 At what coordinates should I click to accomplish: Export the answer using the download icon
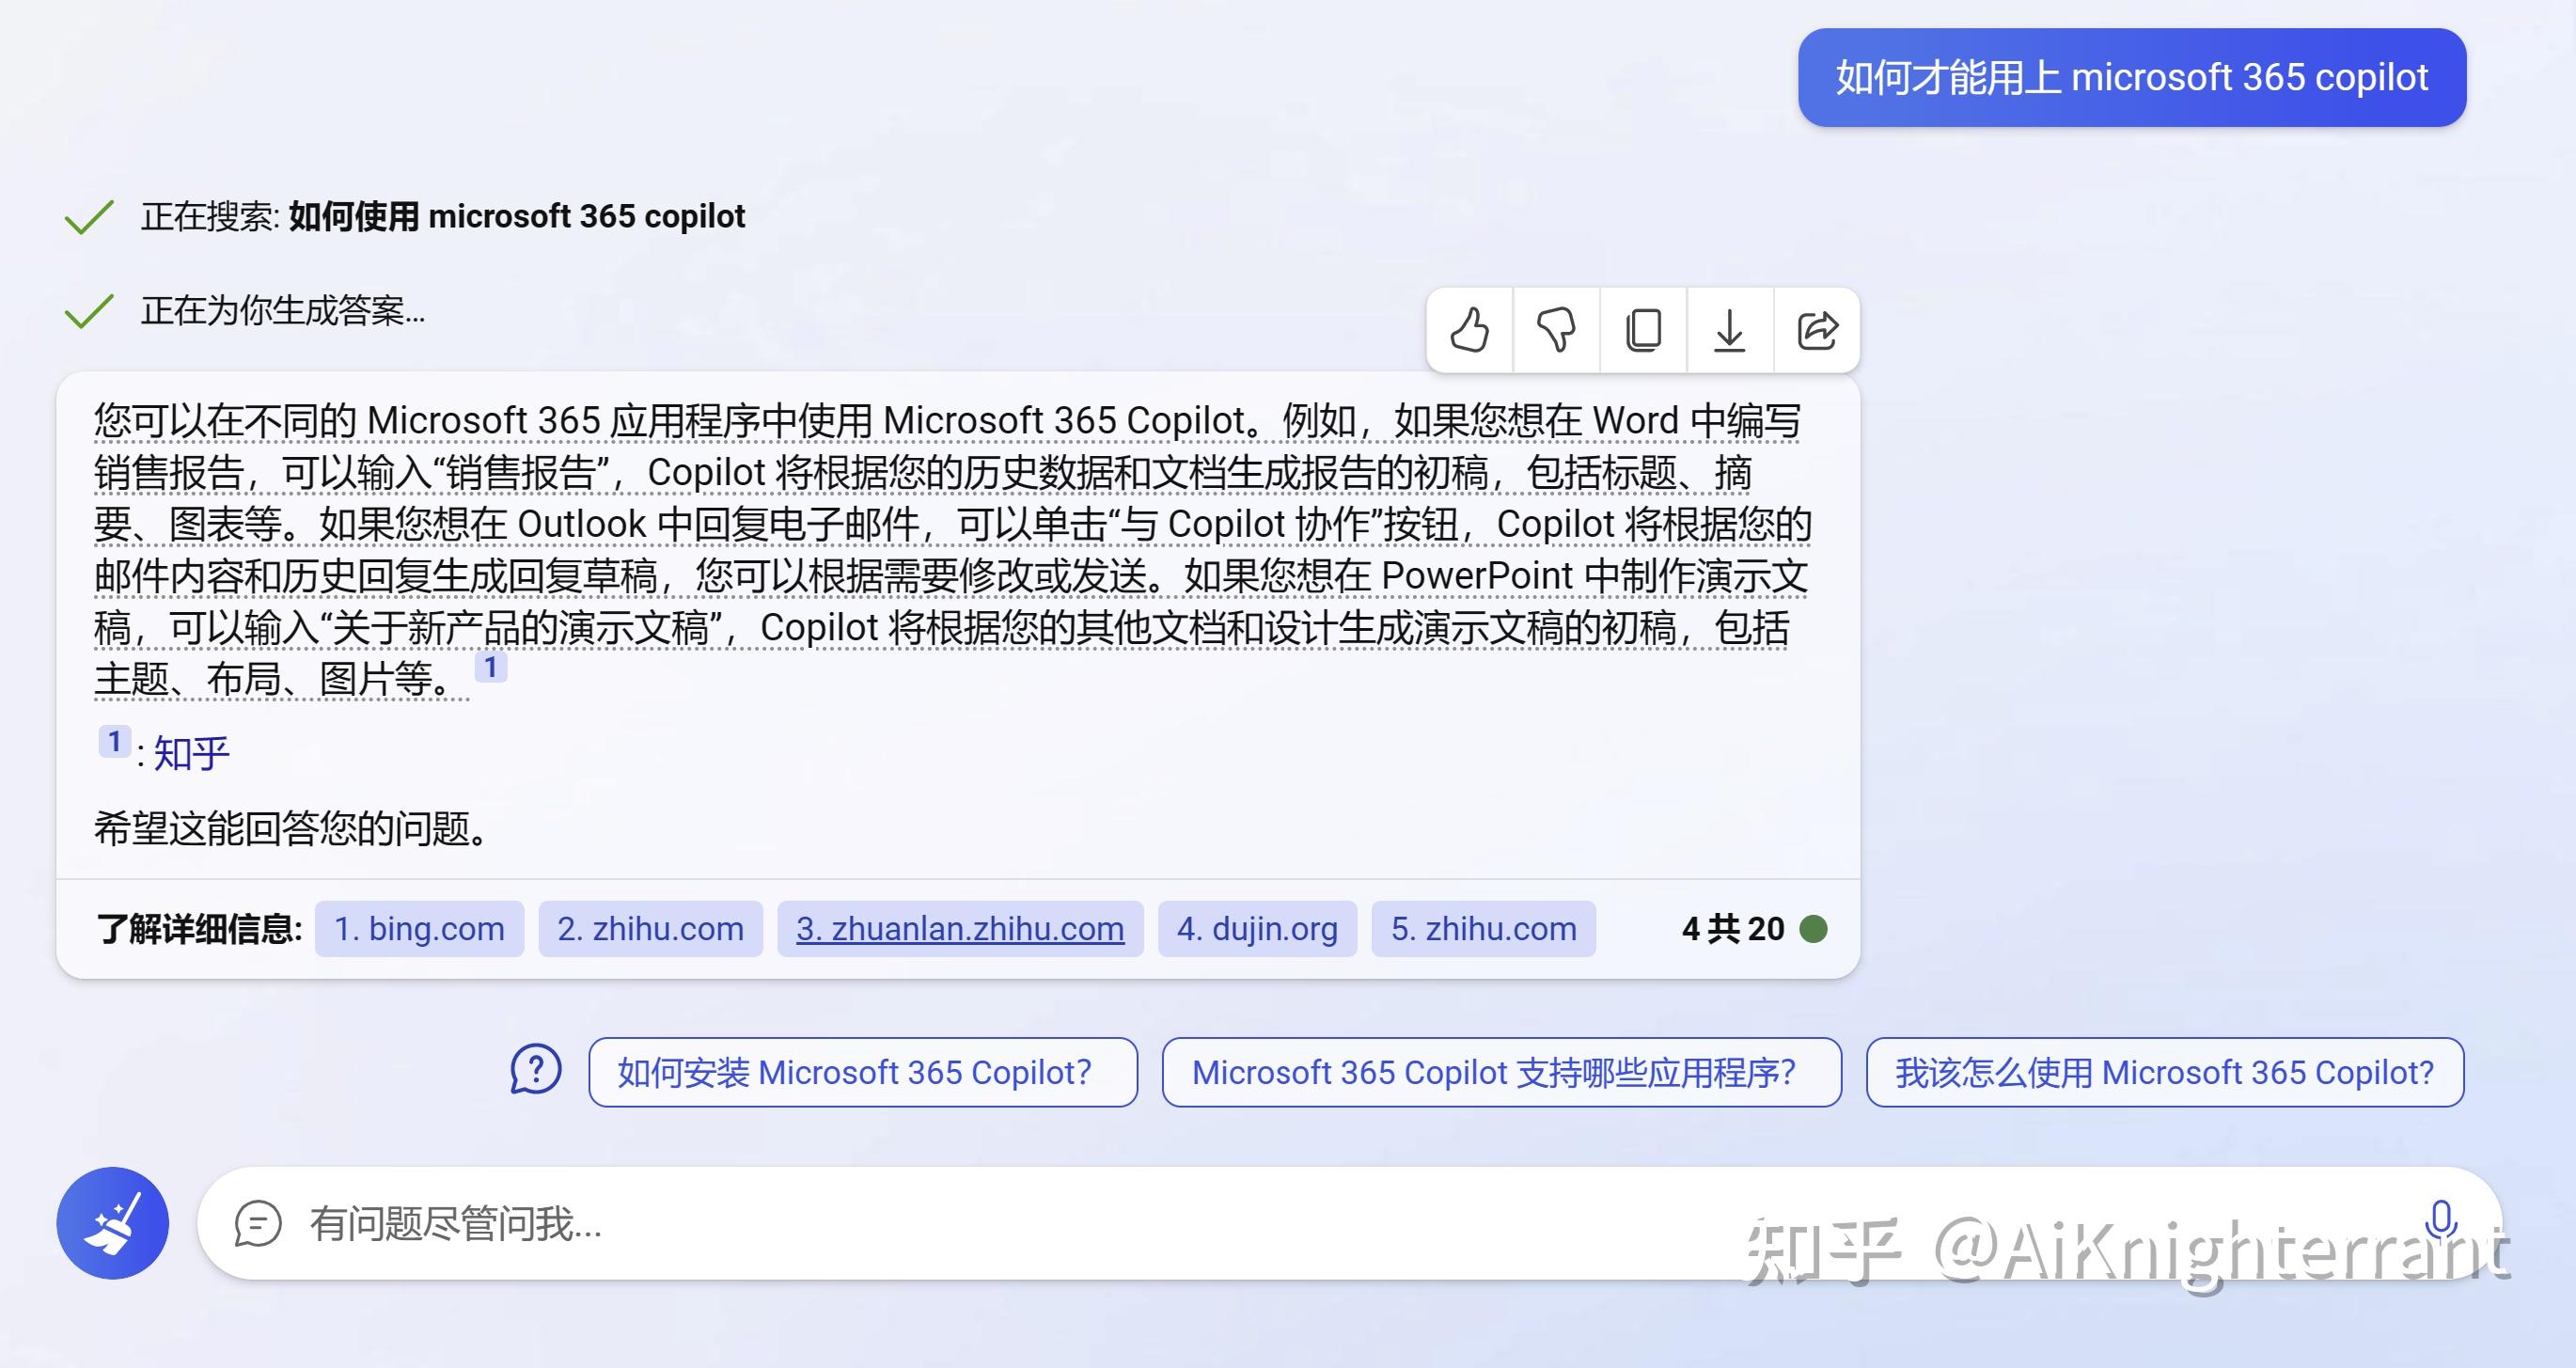pyautogui.click(x=1730, y=330)
